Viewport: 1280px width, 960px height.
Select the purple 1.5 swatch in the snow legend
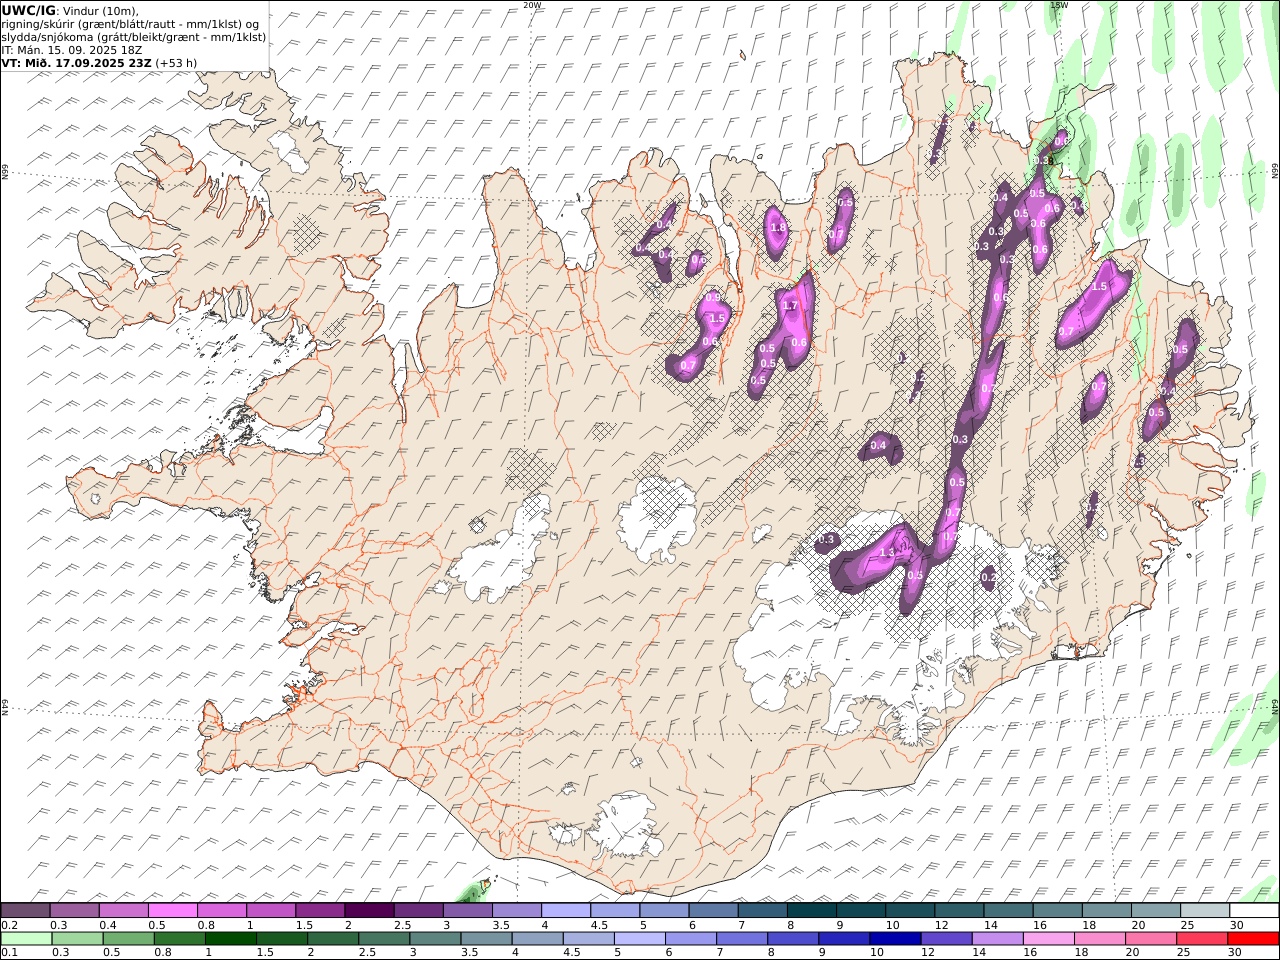pyautogui.click(x=320, y=910)
